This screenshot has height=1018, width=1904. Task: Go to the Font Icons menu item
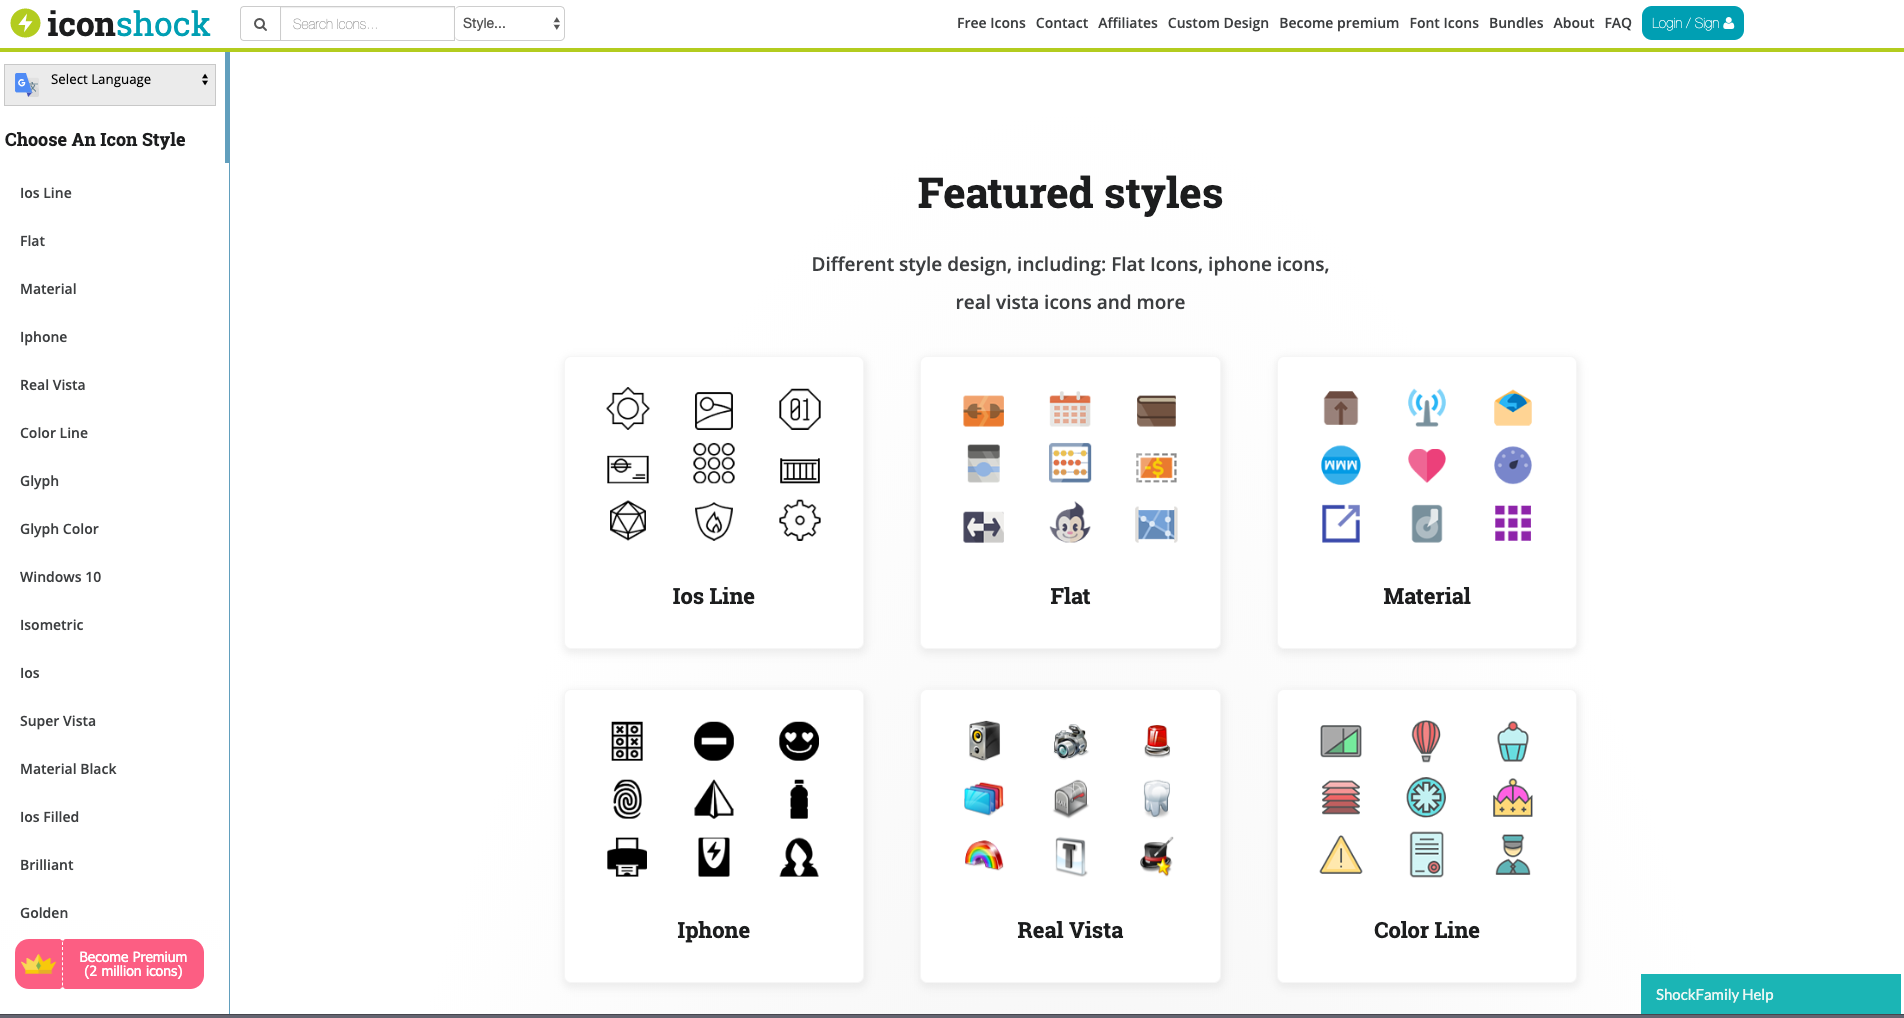[1443, 23]
